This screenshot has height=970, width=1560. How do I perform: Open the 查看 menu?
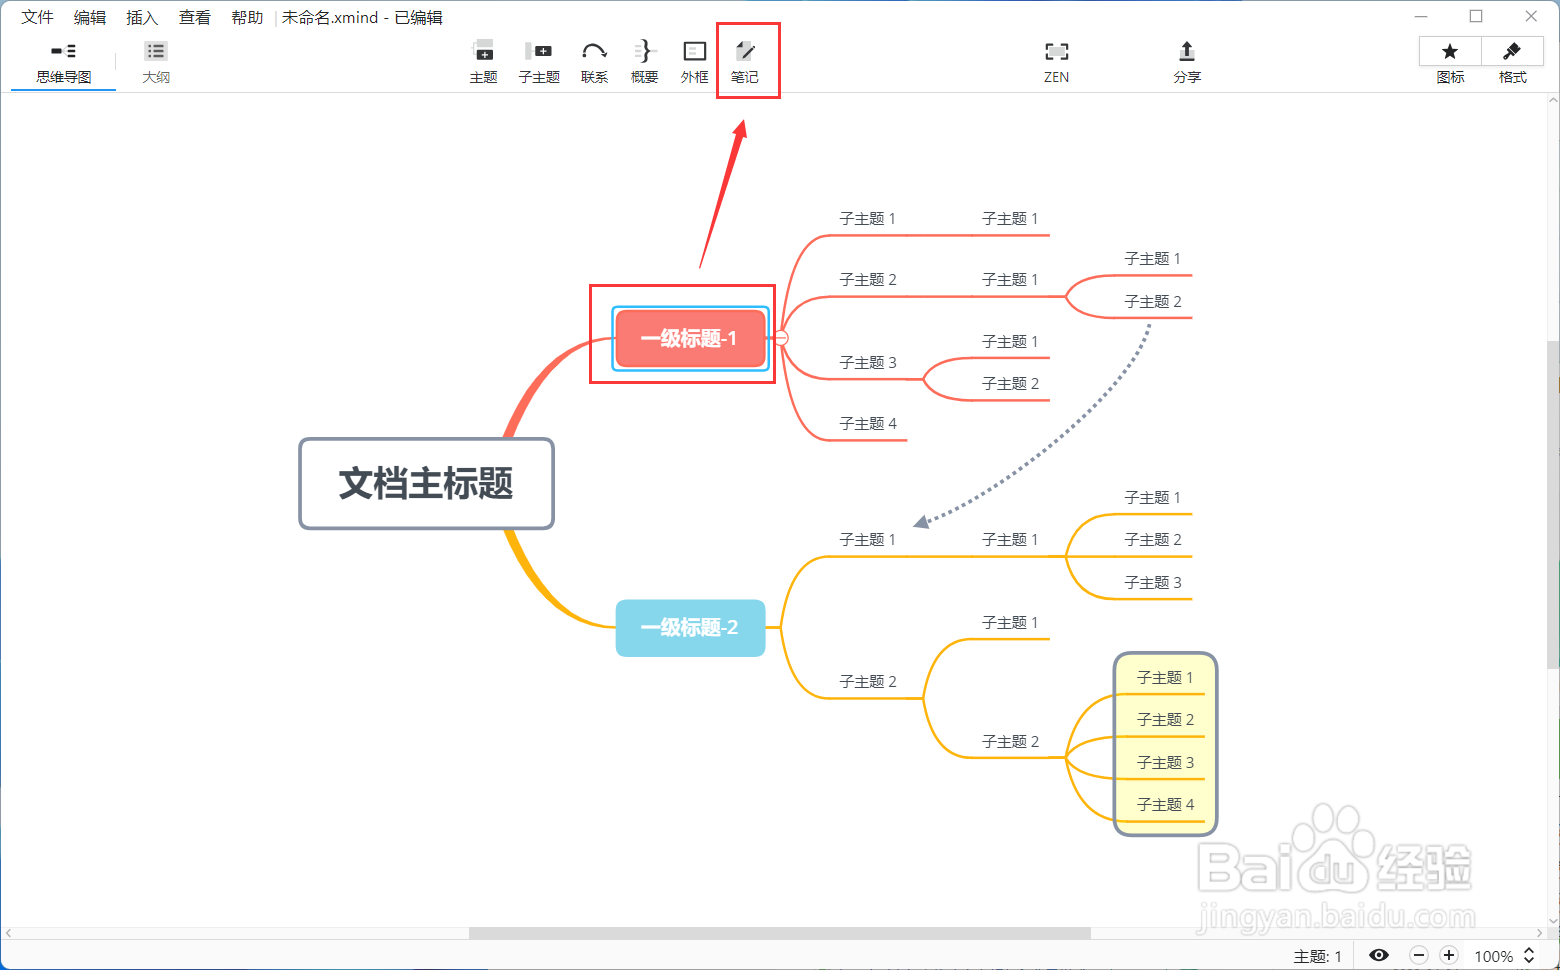click(x=194, y=17)
